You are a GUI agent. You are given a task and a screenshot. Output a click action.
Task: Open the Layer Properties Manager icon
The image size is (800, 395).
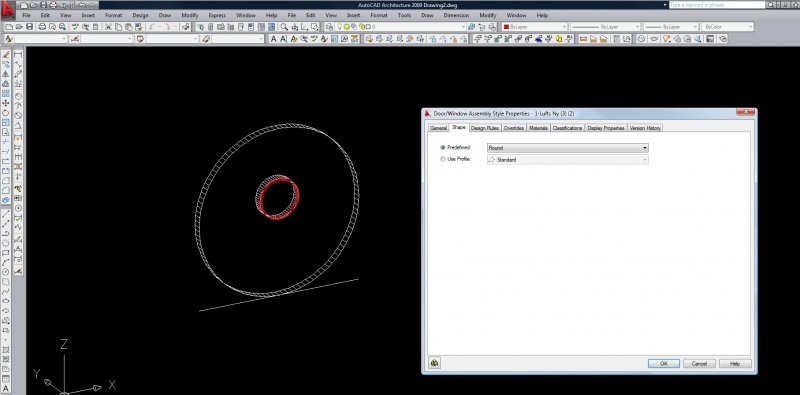click(329, 27)
